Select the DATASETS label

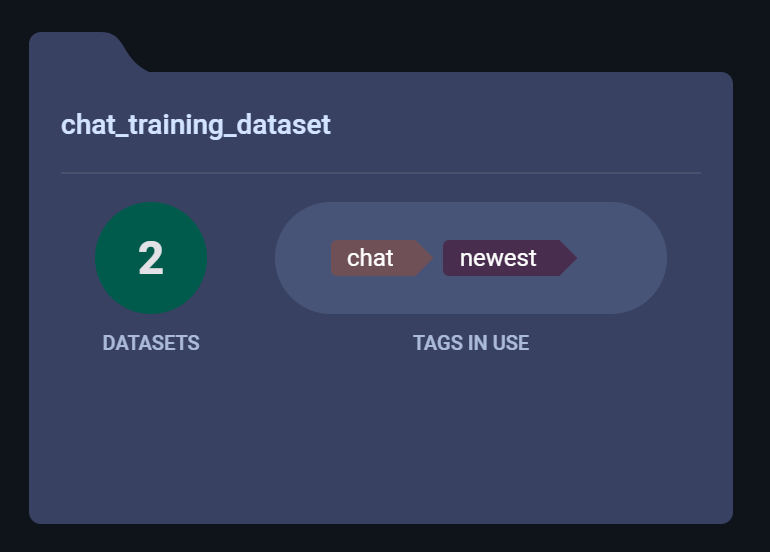[x=151, y=343]
